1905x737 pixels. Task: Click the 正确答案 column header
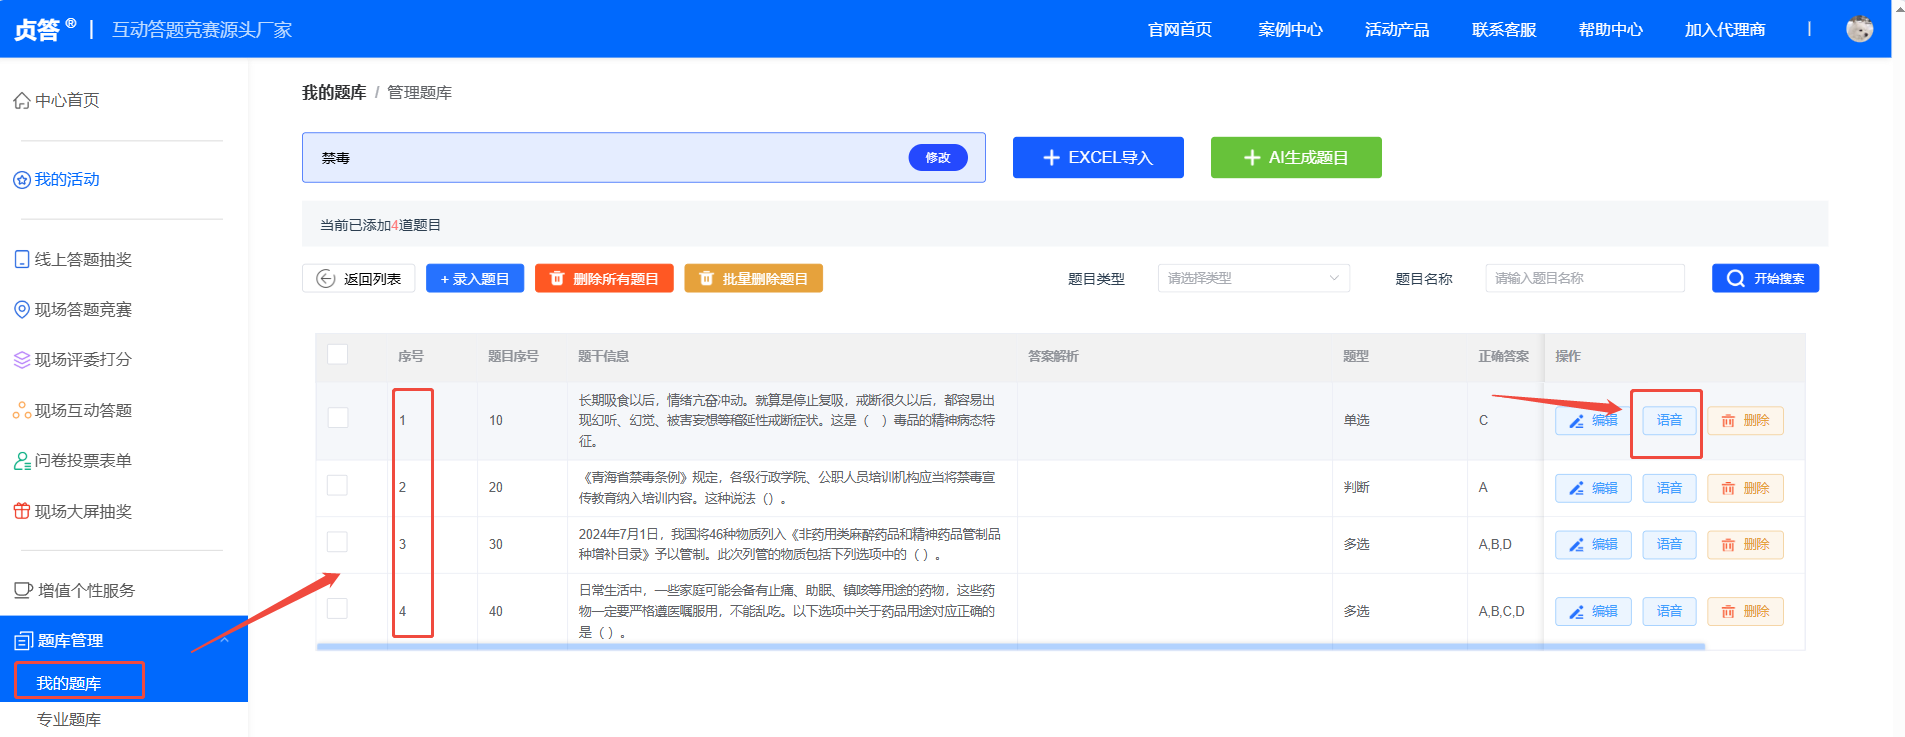pyautogui.click(x=1503, y=356)
